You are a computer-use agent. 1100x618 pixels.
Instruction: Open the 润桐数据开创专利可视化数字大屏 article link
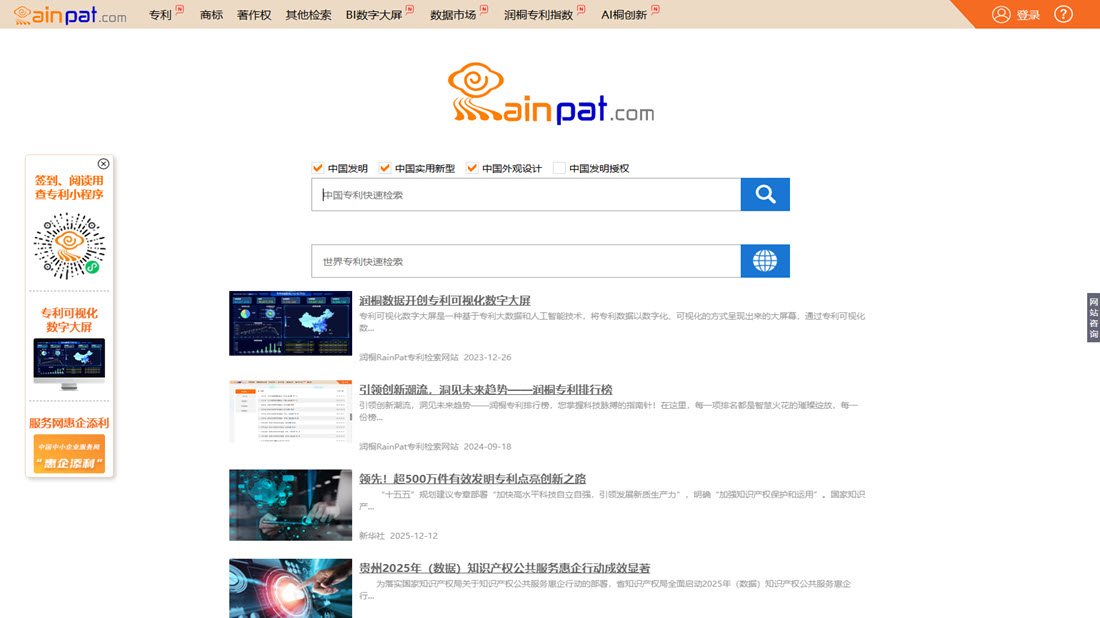(x=445, y=300)
